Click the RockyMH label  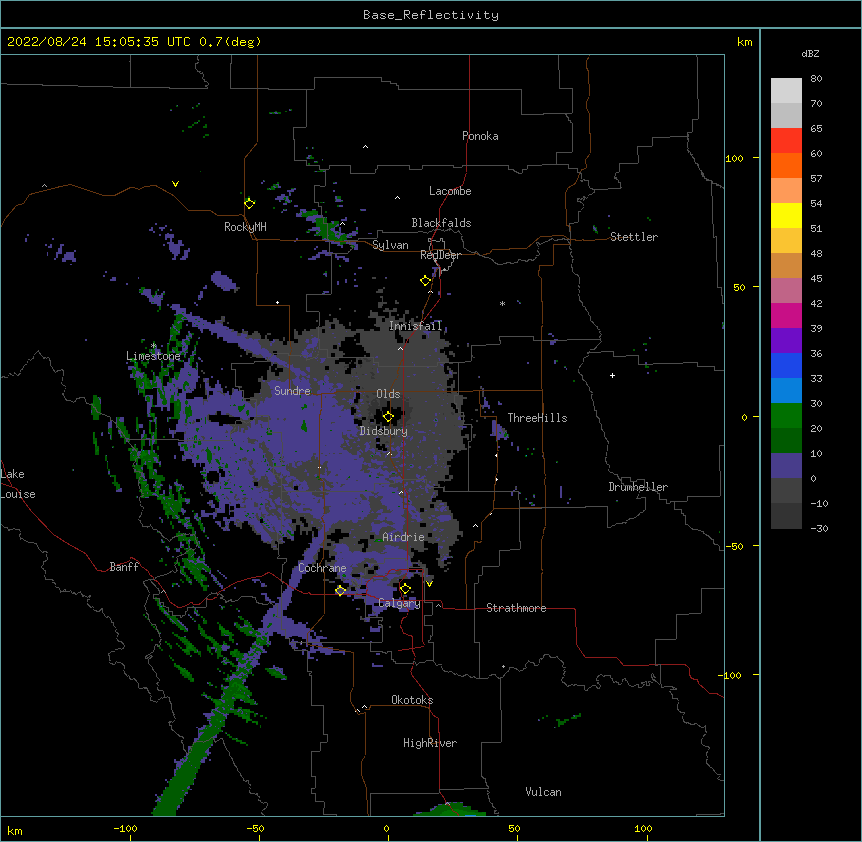[245, 227]
